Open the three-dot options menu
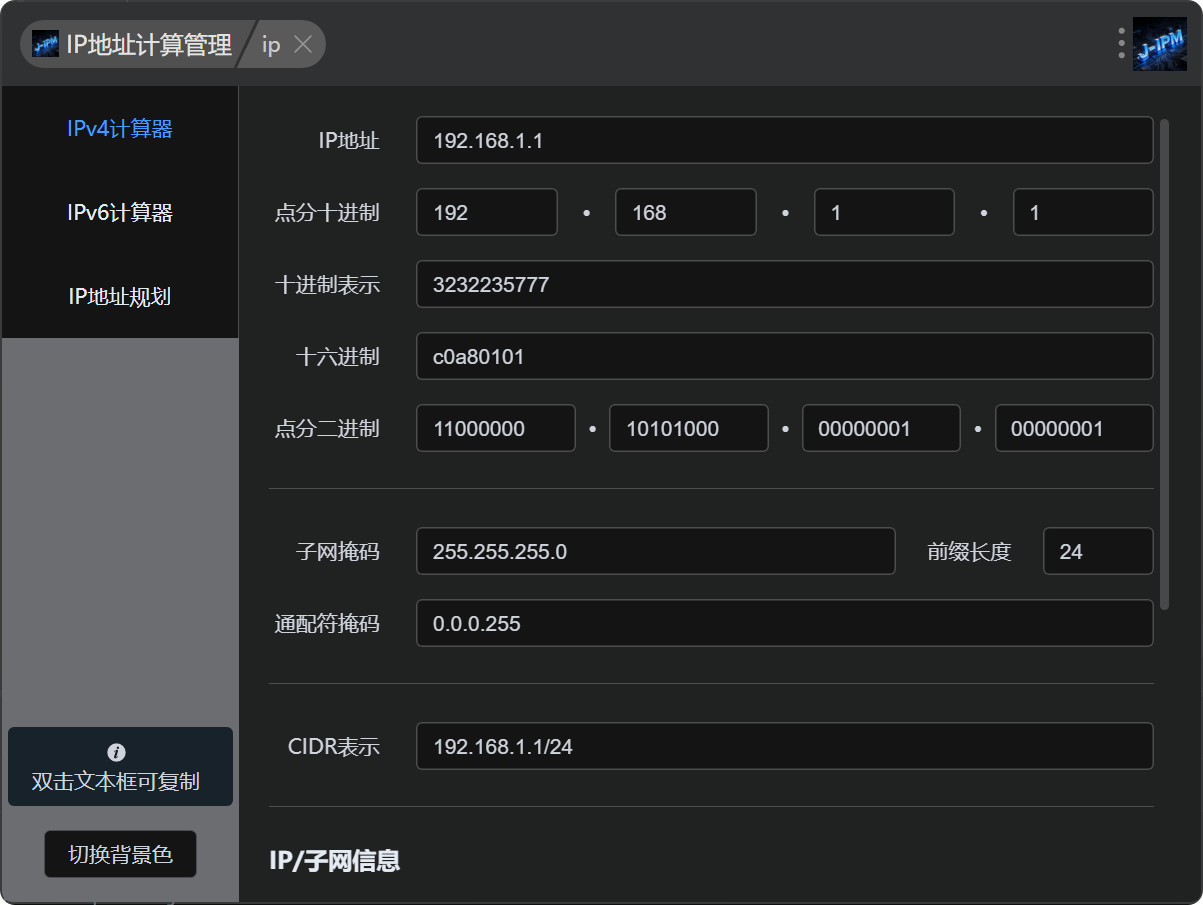The image size is (1203, 905). [1122, 44]
